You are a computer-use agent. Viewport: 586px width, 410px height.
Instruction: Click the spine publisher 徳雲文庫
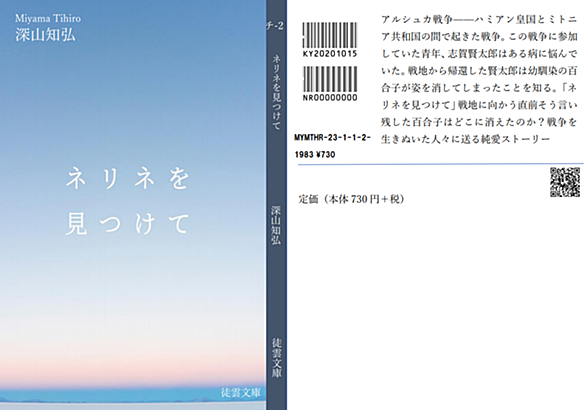(277, 358)
